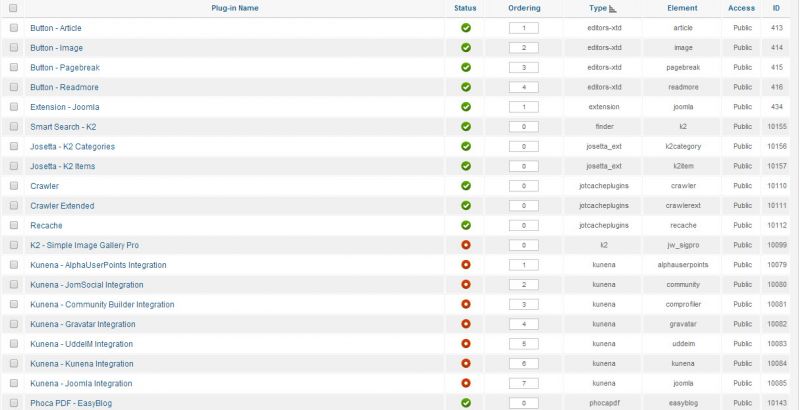
Task: Disable Josetta - K2 Categories status icon
Action: click(x=465, y=146)
